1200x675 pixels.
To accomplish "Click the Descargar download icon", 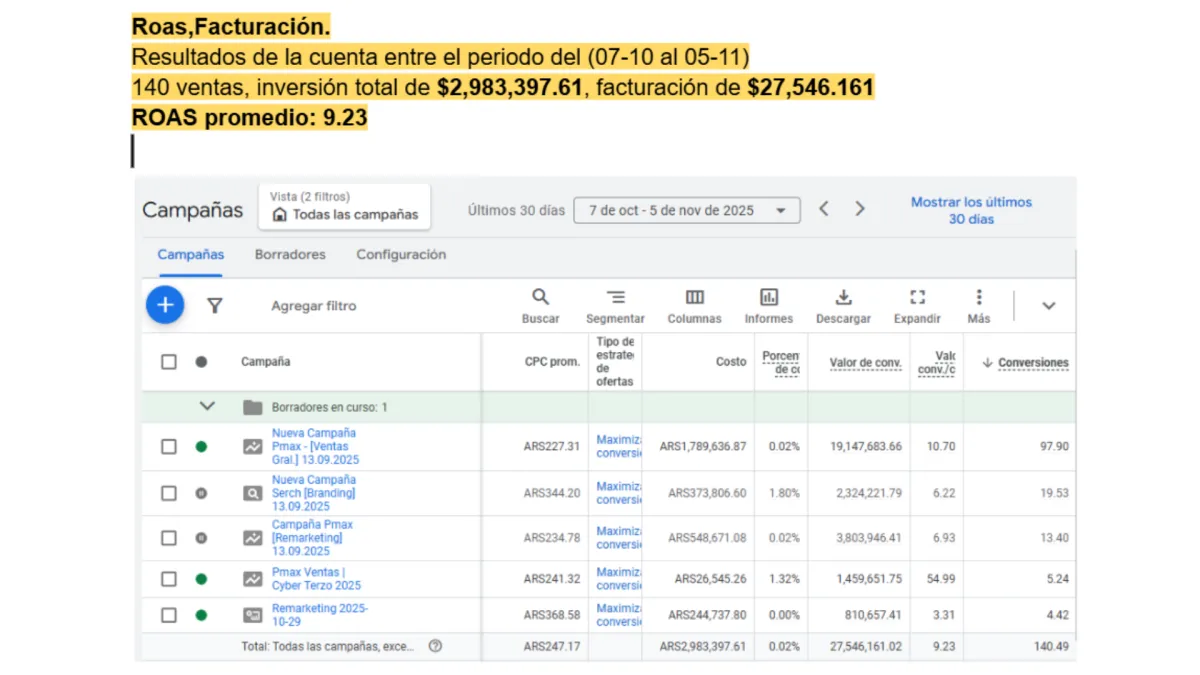I will click(843, 297).
